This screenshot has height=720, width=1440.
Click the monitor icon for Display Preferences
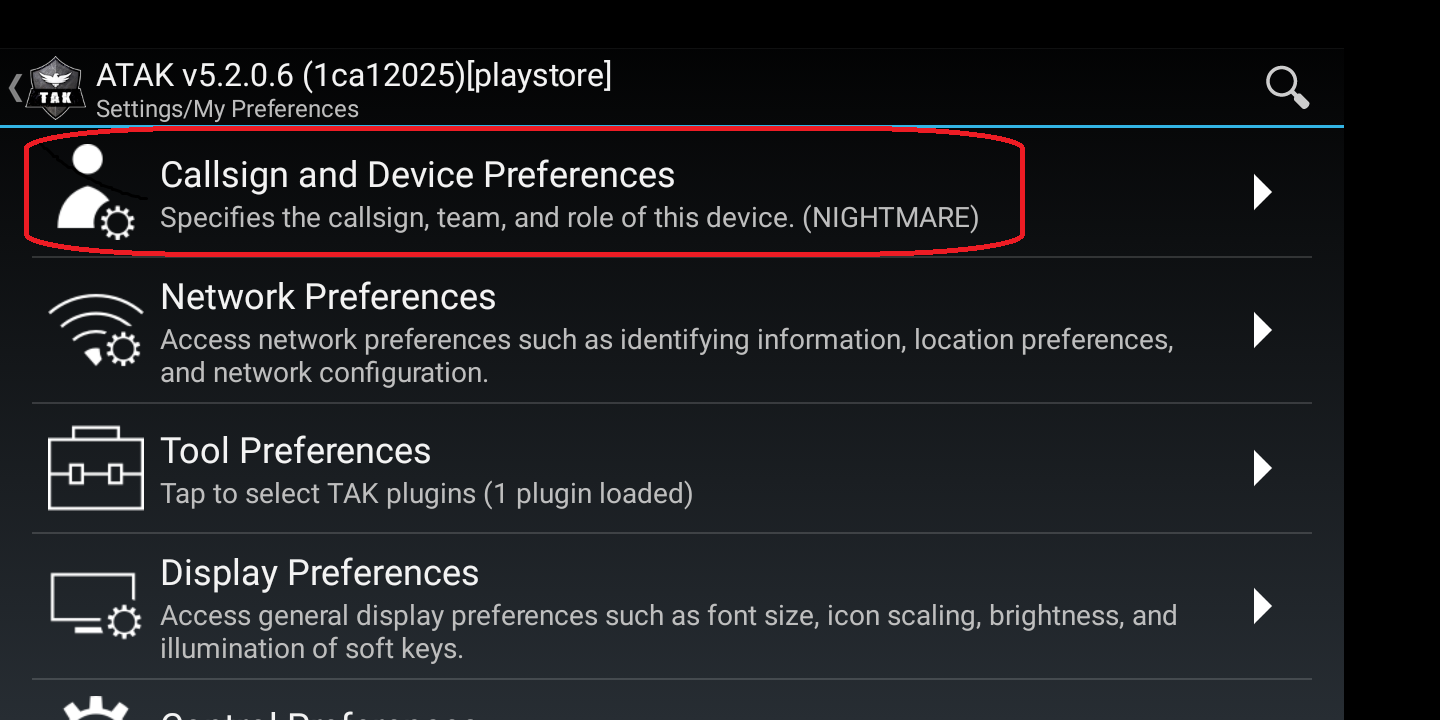click(x=96, y=605)
